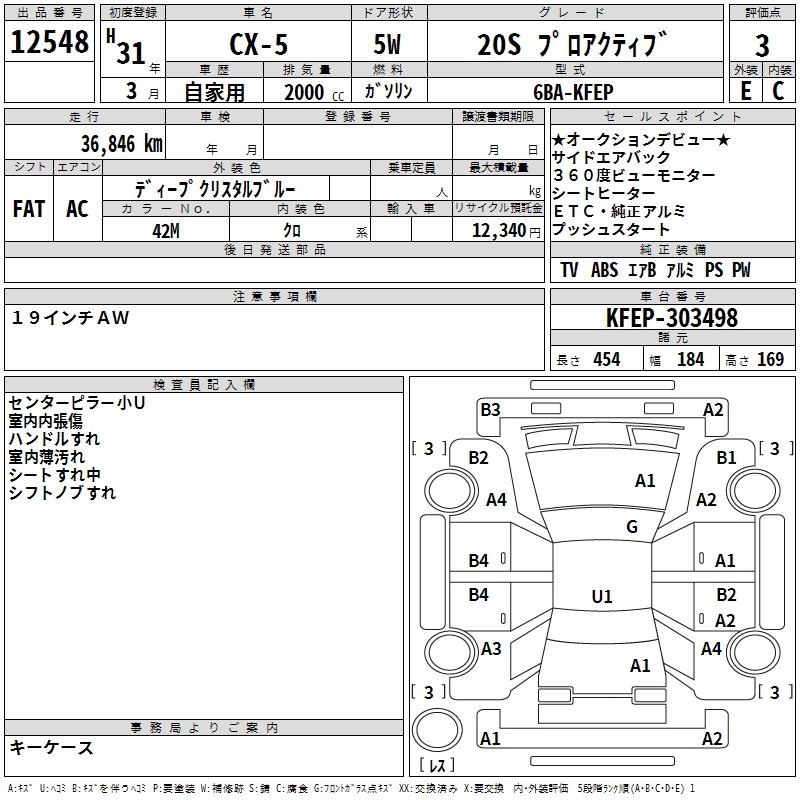Select the サイドエアバック sales point

pyautogui.click(x=611, y=157)
